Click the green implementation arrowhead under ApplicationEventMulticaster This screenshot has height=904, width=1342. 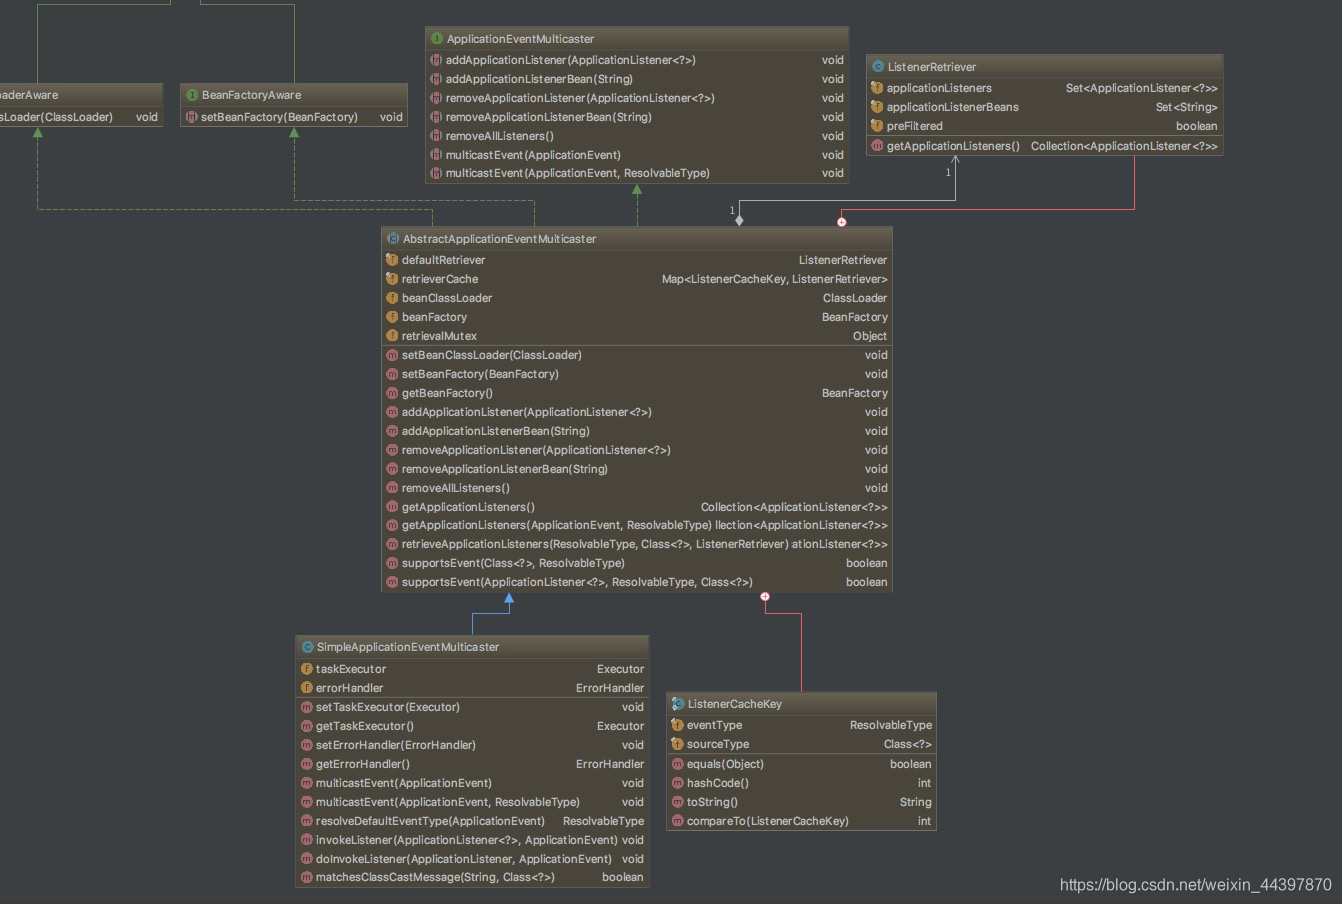click(x=637, y=189)
